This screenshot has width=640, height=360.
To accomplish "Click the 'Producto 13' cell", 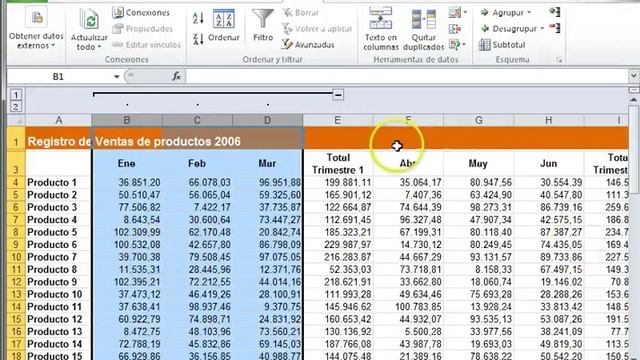I will 58,331.
